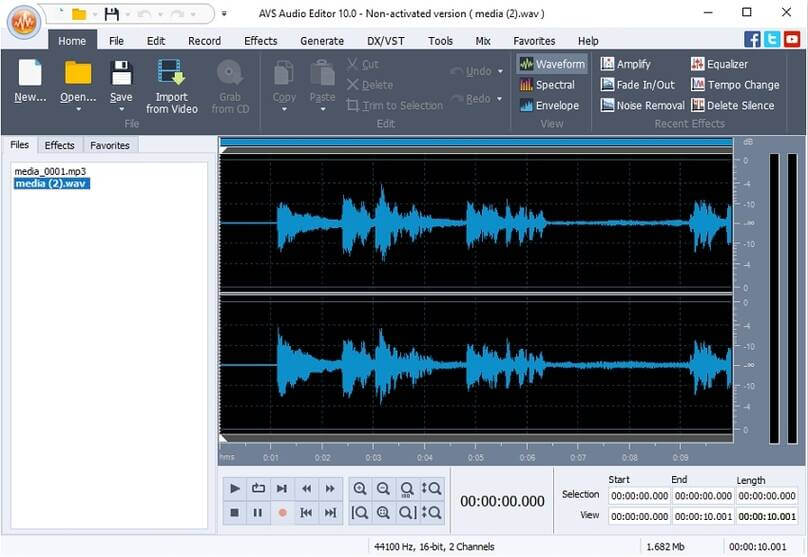Switch to the Waveform view

click(x=552, y=64)
